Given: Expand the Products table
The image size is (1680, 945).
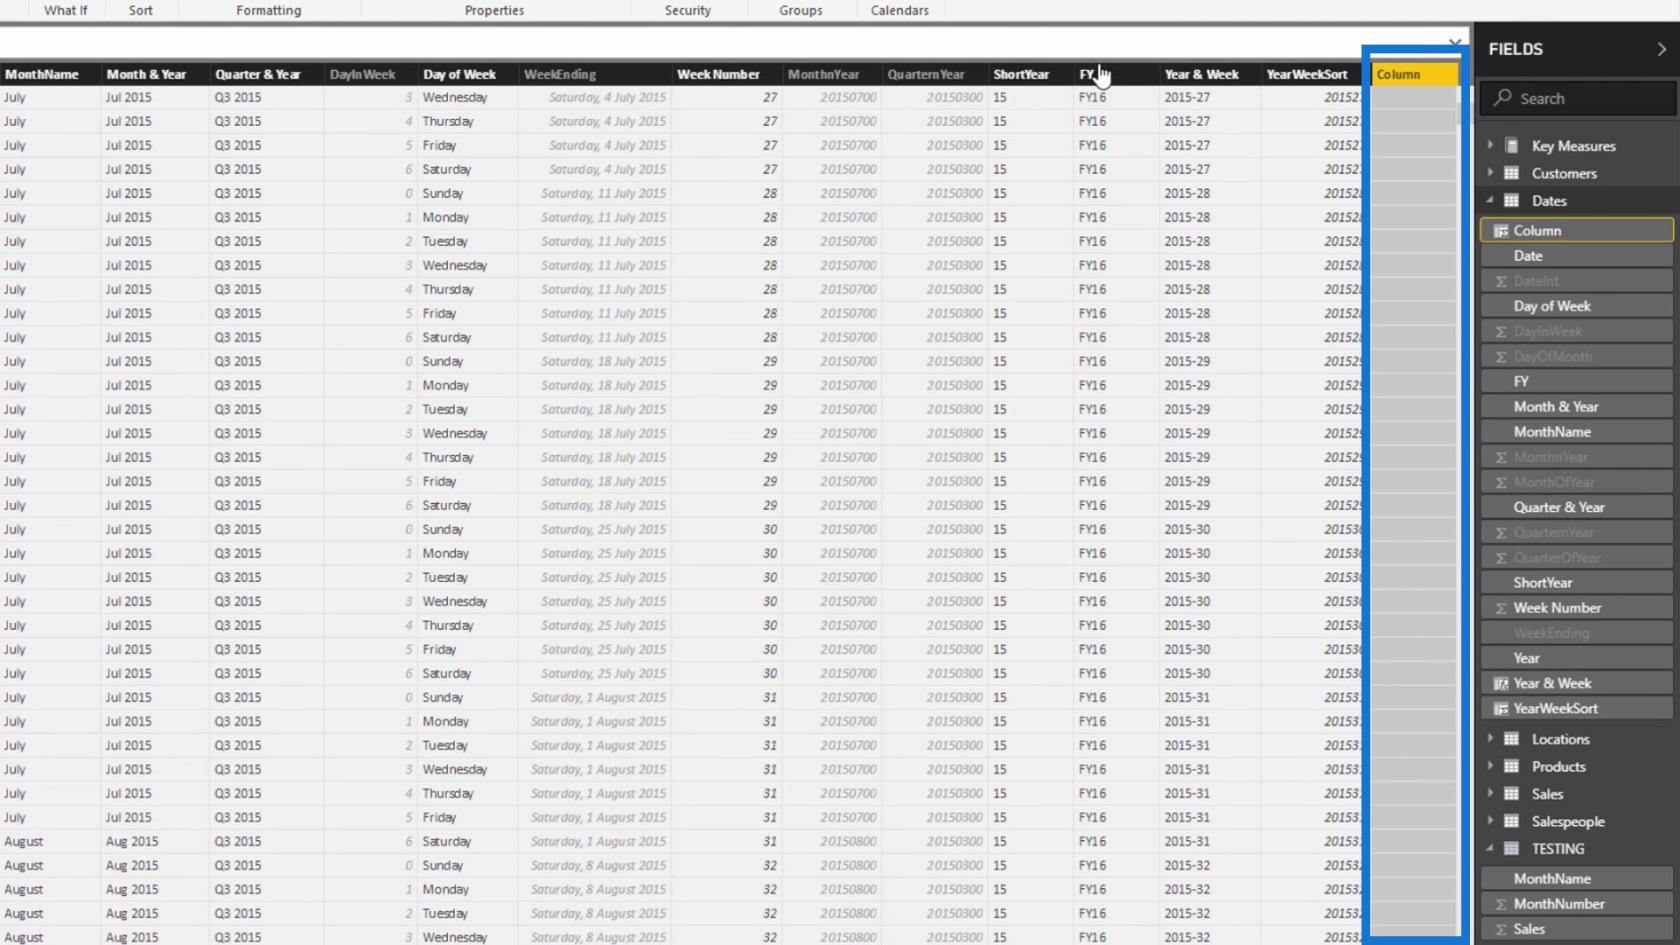Looking at the screenshot, I should [1490, 766].
